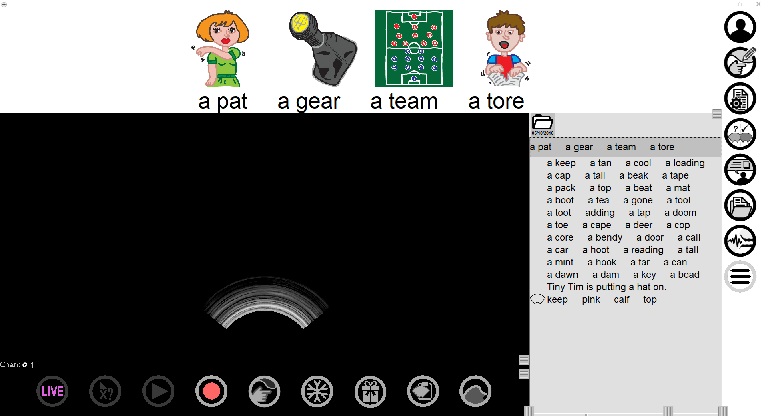768x416 pixels.
Task: Open the user profile icon
Action: tap(740, 27)
